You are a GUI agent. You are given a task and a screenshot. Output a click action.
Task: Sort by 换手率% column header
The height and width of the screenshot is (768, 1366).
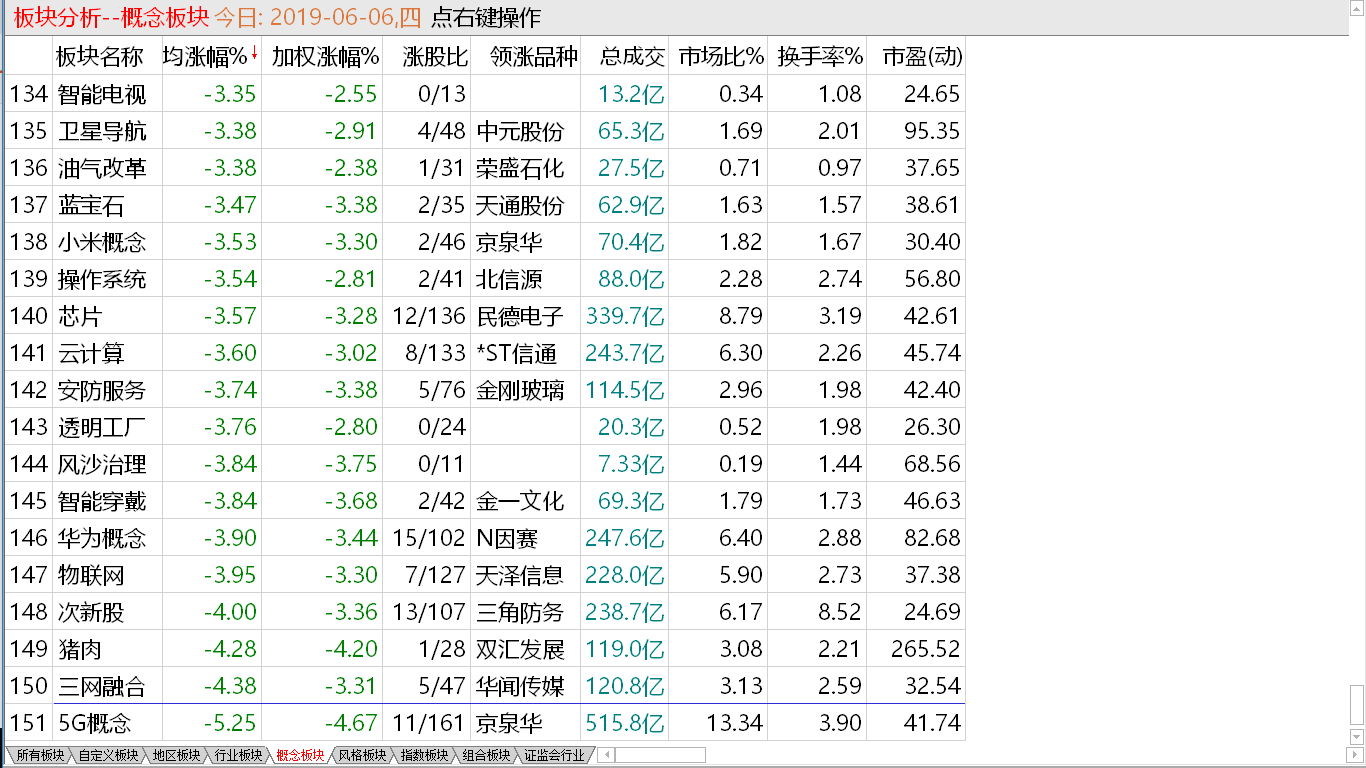coord(820,56)
